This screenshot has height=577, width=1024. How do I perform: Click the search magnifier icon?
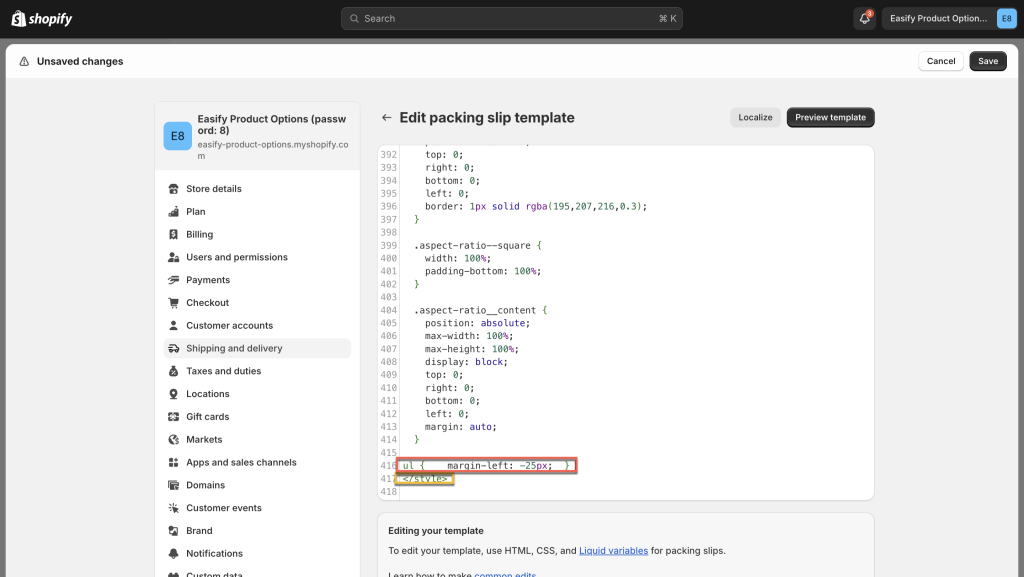354,19
